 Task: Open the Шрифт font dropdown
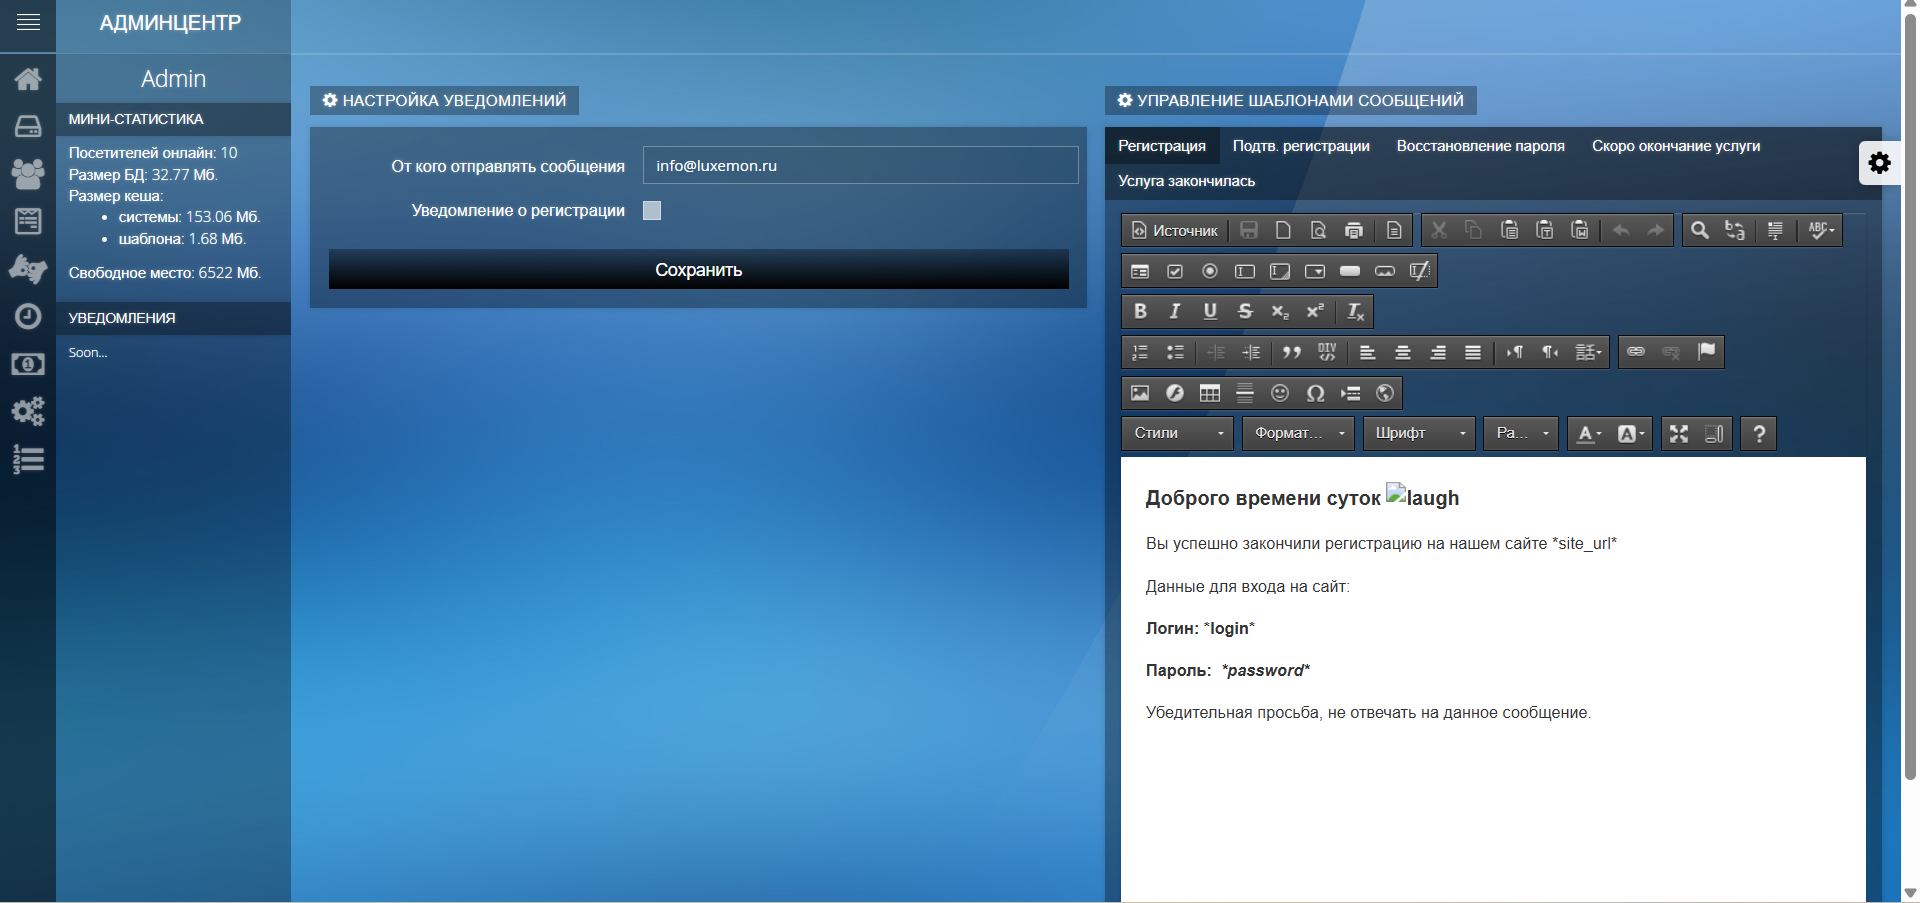coord(1419,433)
